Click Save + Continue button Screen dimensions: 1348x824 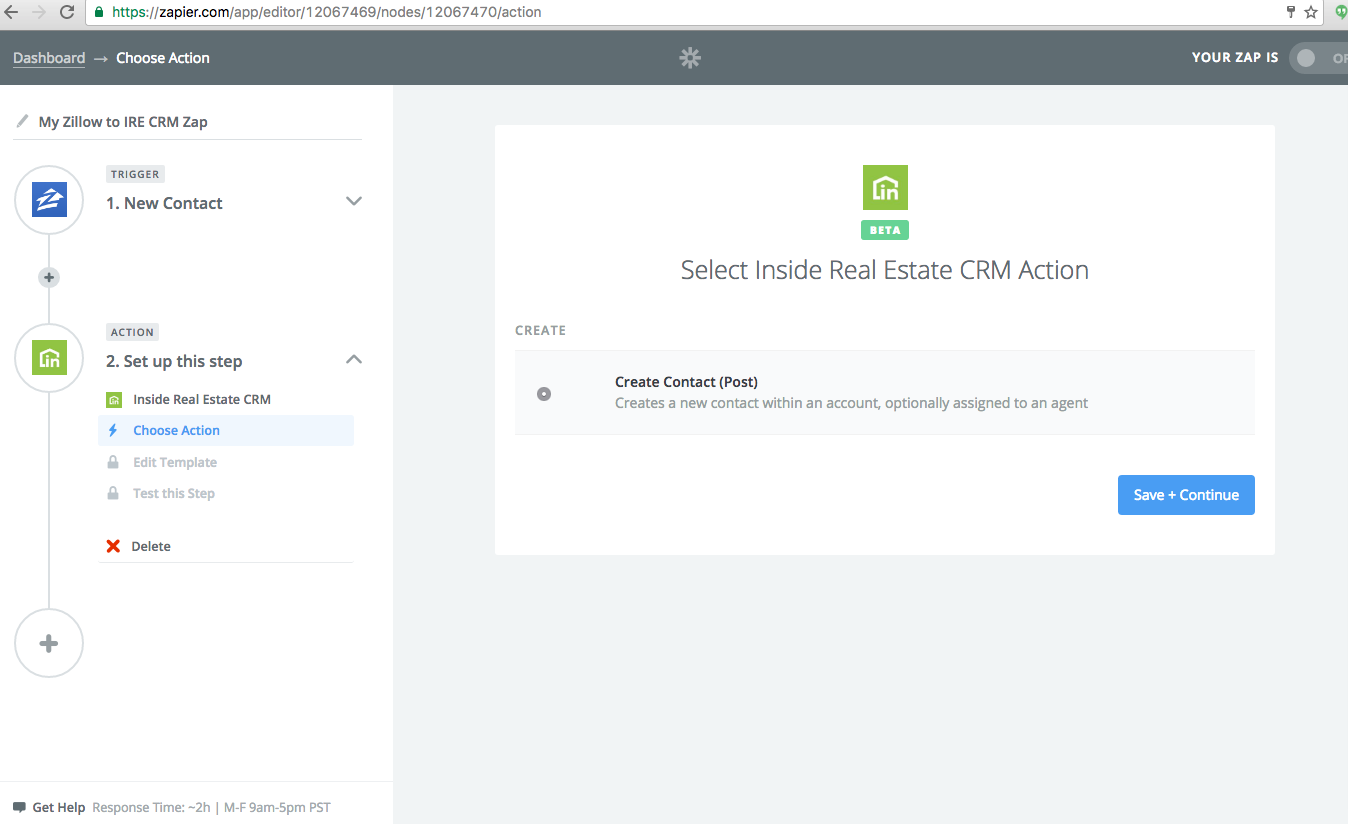click(x=1186, y=495)
